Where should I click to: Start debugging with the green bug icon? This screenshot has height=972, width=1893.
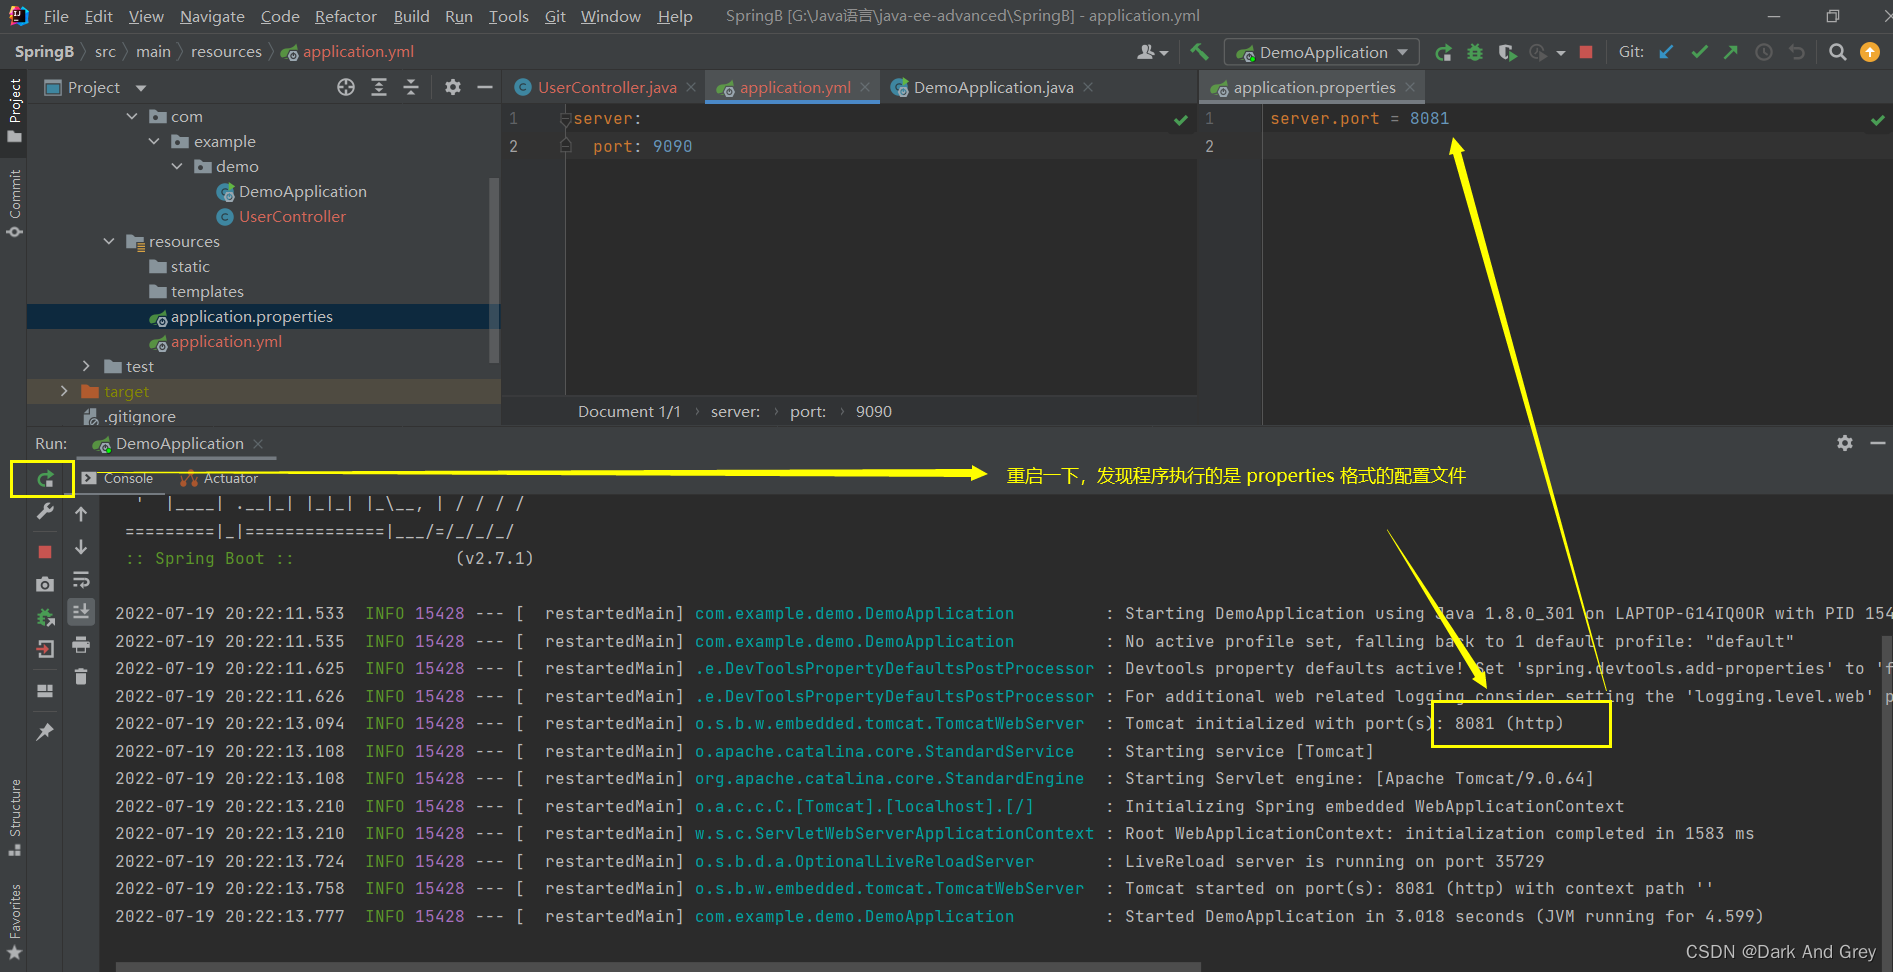pyautogui.click(x=1475, y=52)
